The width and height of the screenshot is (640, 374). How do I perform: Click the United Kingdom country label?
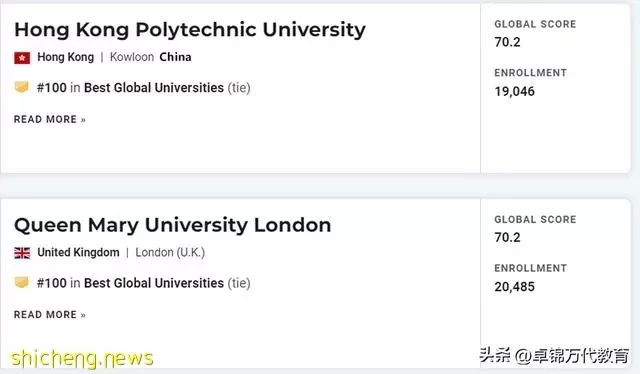pyautogui.click(x=78, y=252)
